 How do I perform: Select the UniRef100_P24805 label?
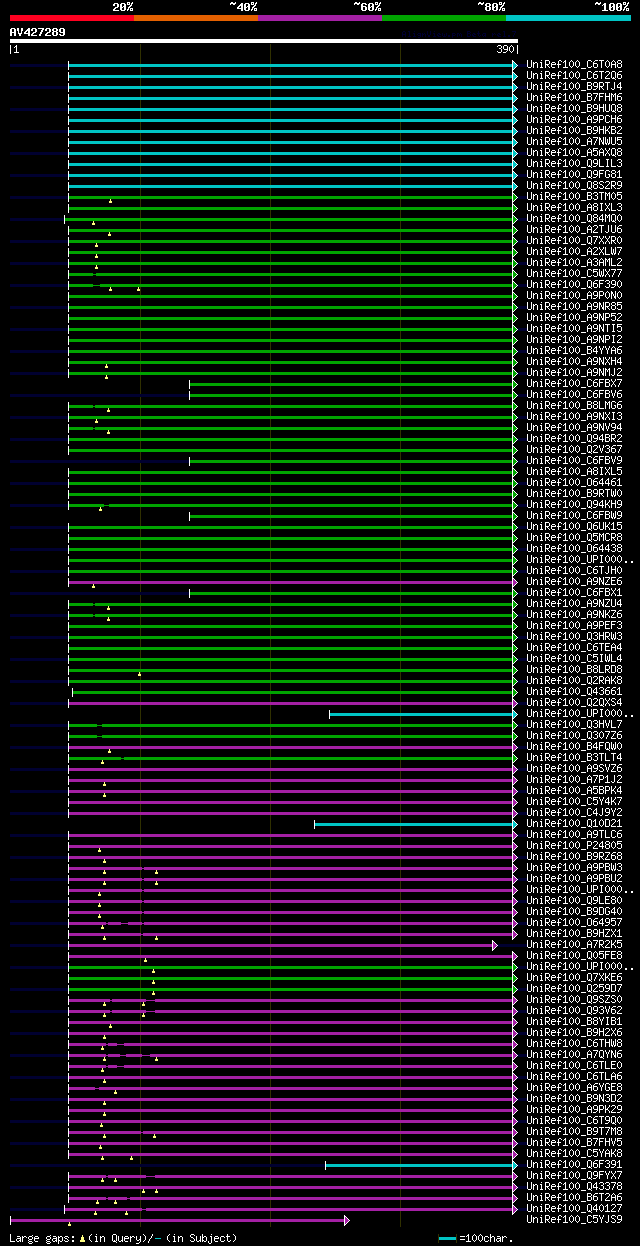[574, 845]
